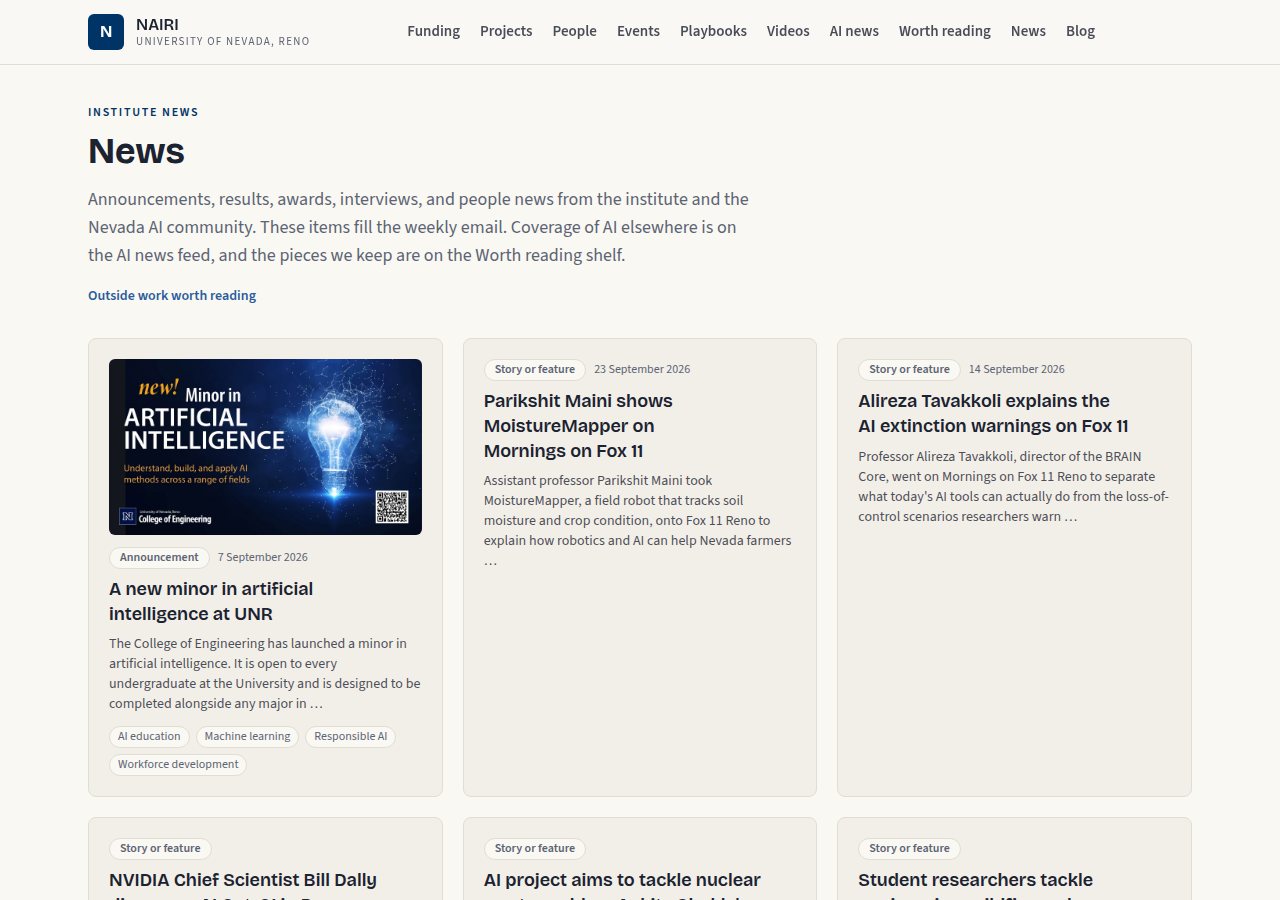The image size is (1280, 900).
Task: Click Story or feature label on nuclear project card
Action: click(534, 848)
